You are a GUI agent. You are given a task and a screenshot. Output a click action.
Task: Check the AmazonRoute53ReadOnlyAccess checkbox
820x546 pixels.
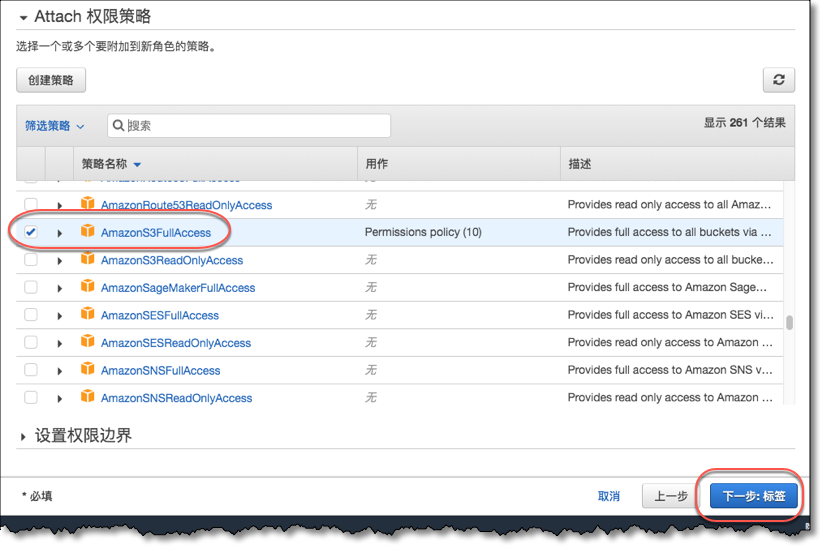point(31,204)
